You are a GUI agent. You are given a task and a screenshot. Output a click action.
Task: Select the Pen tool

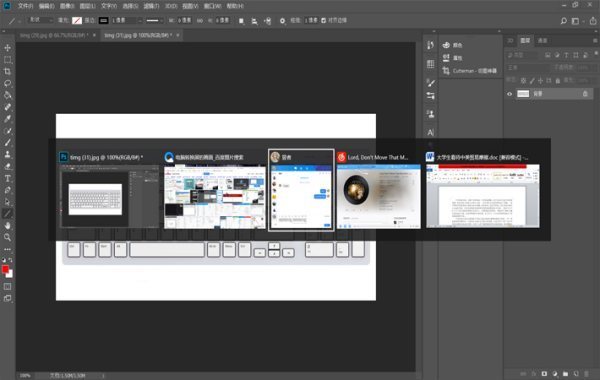point(7,190)
